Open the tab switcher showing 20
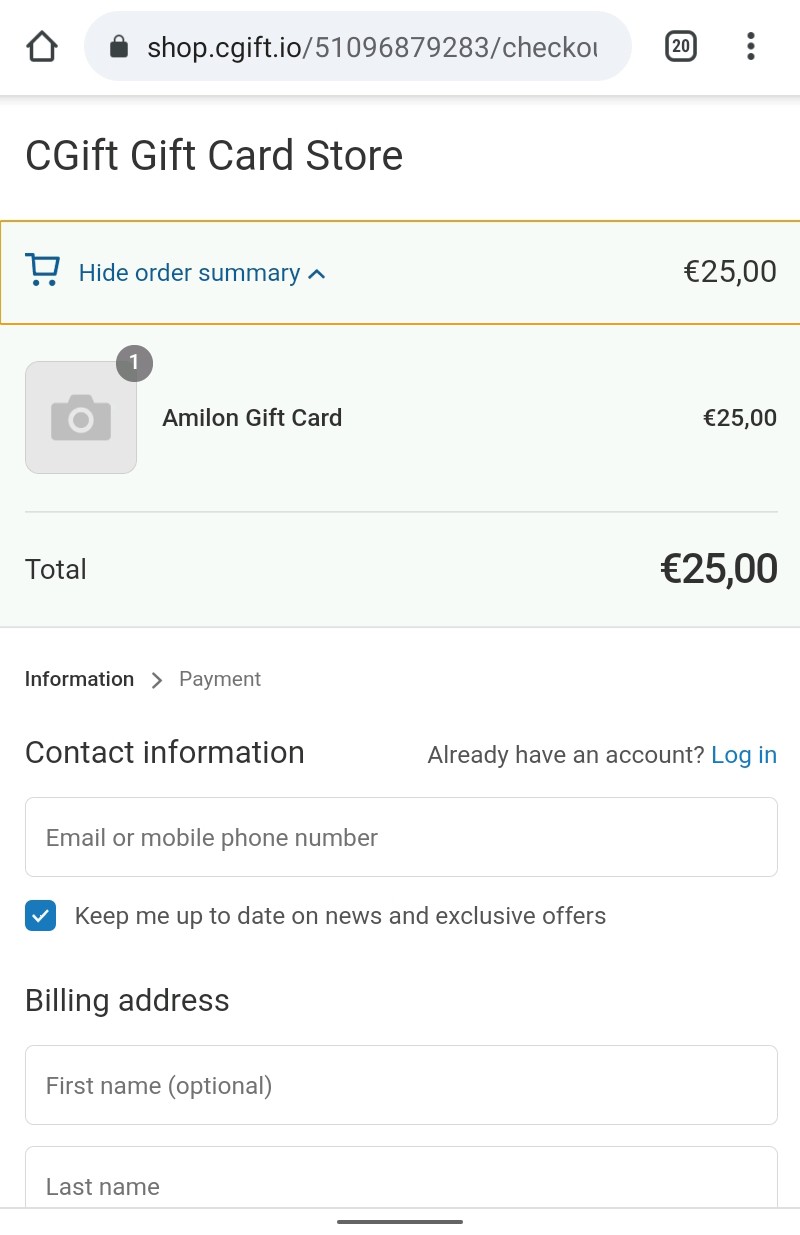This screenshot has height=1235, width=800. 680,46
